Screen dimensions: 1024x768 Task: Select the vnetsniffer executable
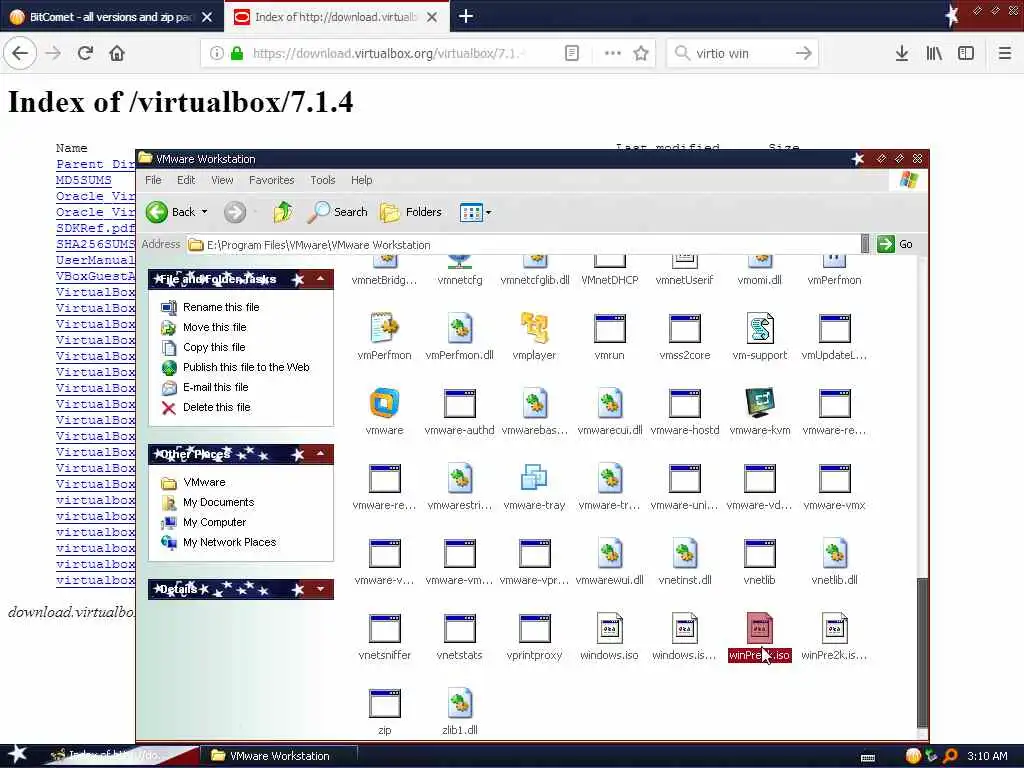tap(384, 628)
